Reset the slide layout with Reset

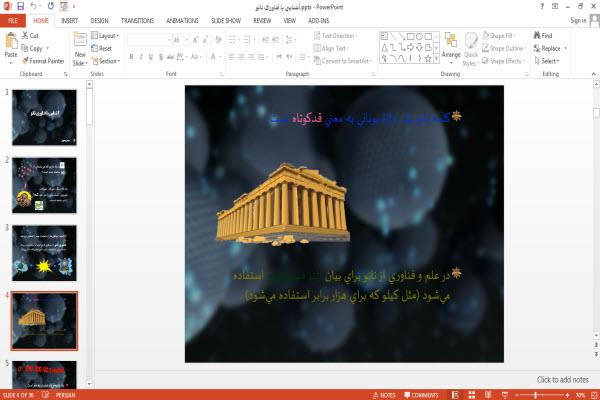click(102, 48)
